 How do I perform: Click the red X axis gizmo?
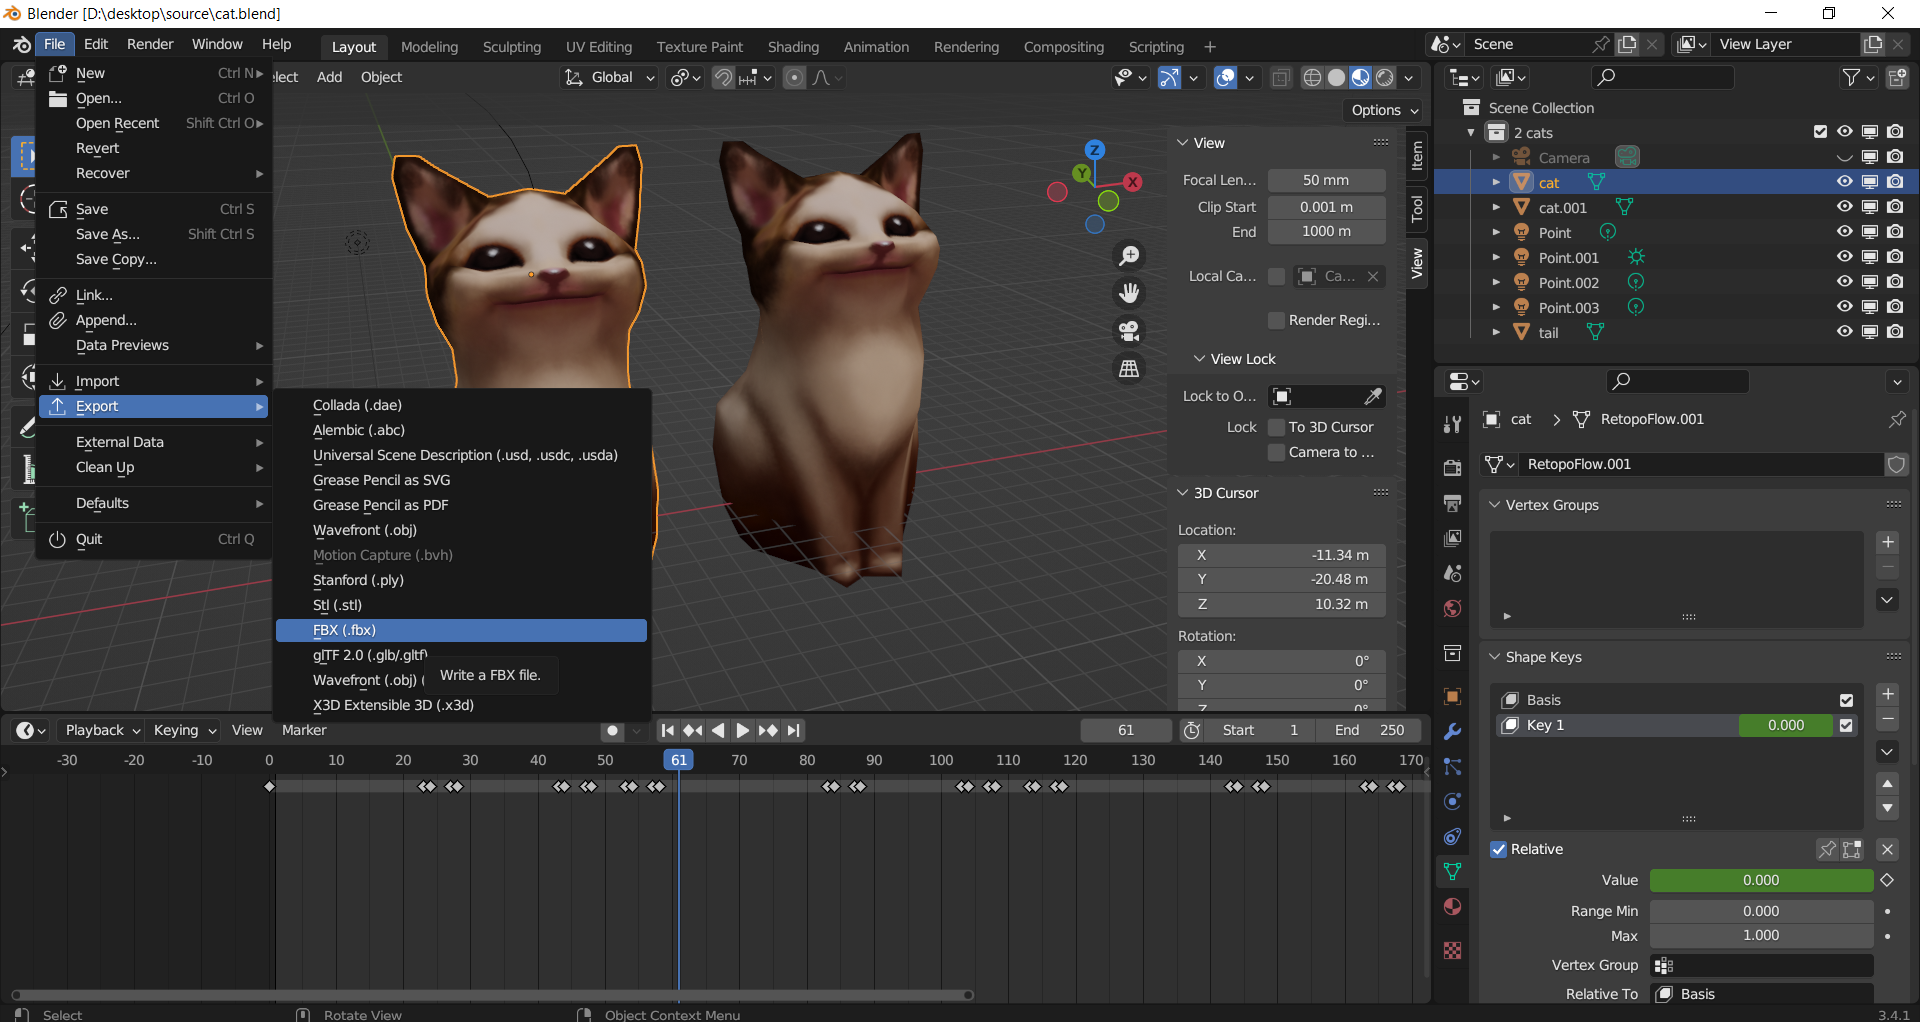pos(1132,182)
